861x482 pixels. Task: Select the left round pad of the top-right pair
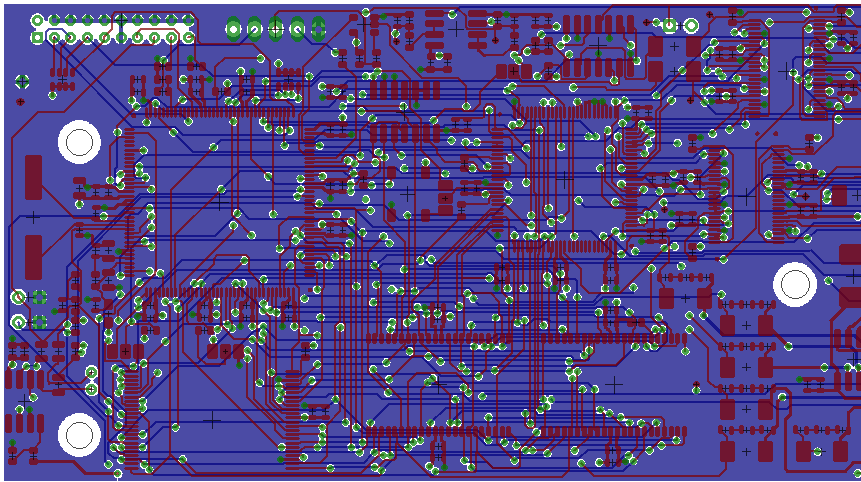670,25
